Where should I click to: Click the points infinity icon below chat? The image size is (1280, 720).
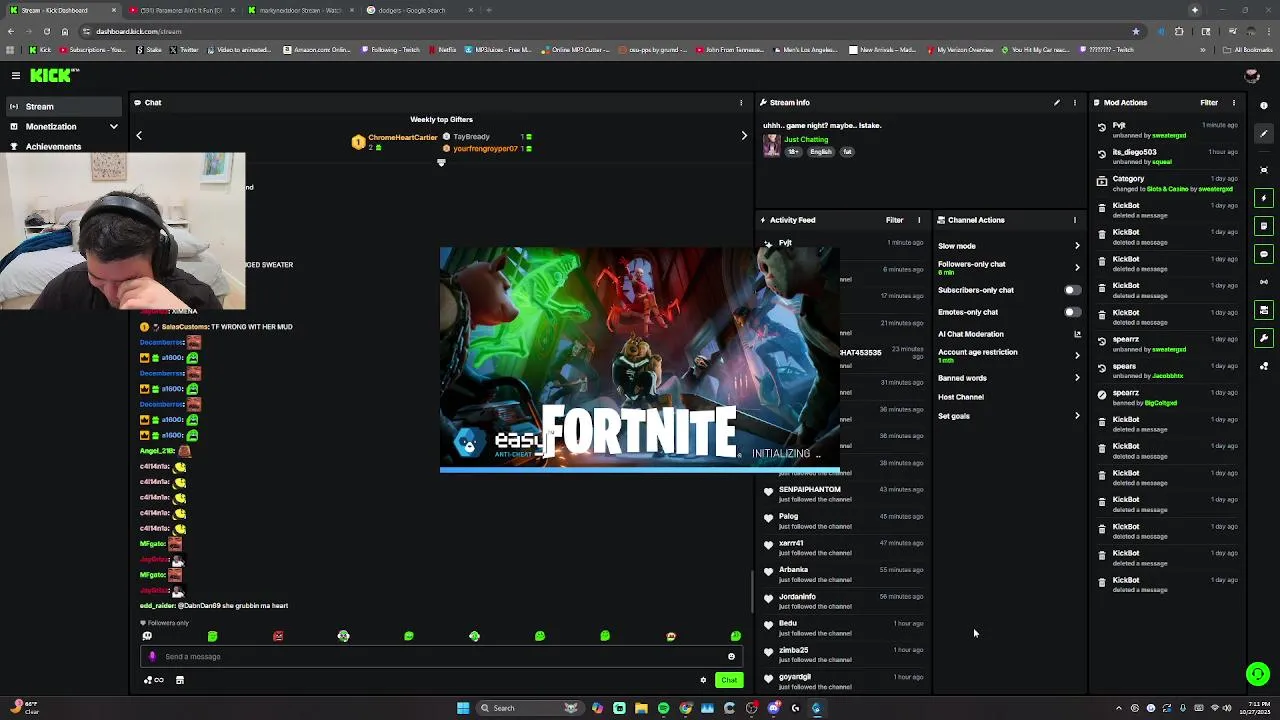point(154,680)
